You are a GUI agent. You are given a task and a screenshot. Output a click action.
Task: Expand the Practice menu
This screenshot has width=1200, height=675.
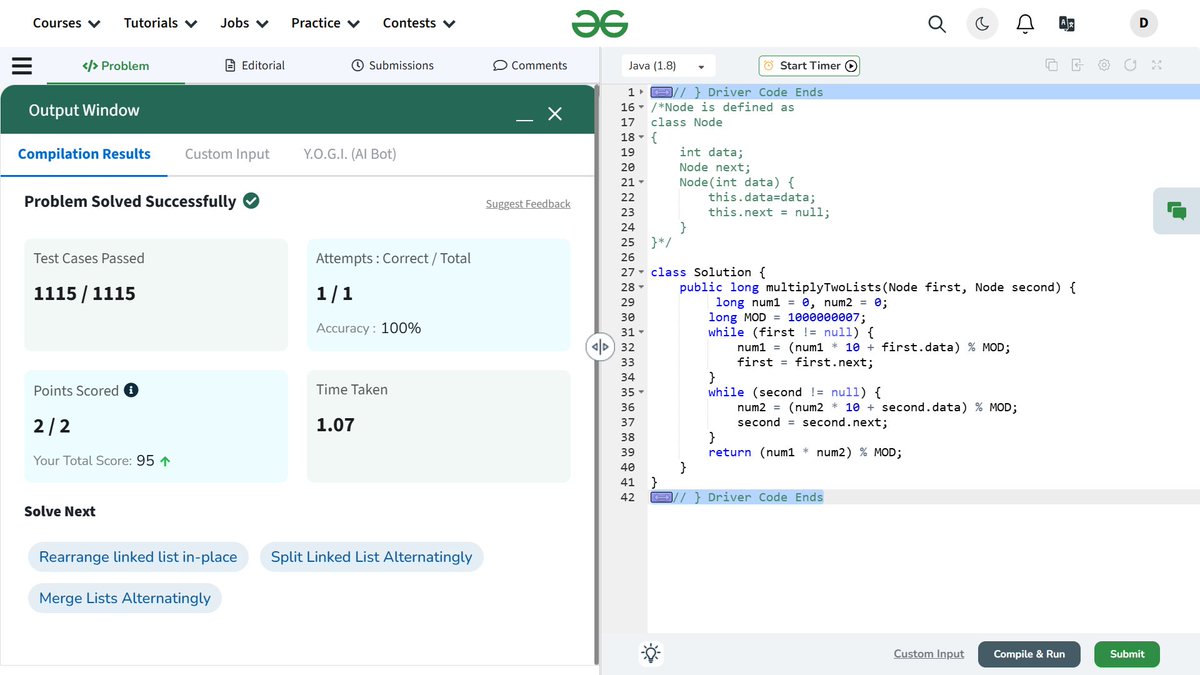point(325,23)
